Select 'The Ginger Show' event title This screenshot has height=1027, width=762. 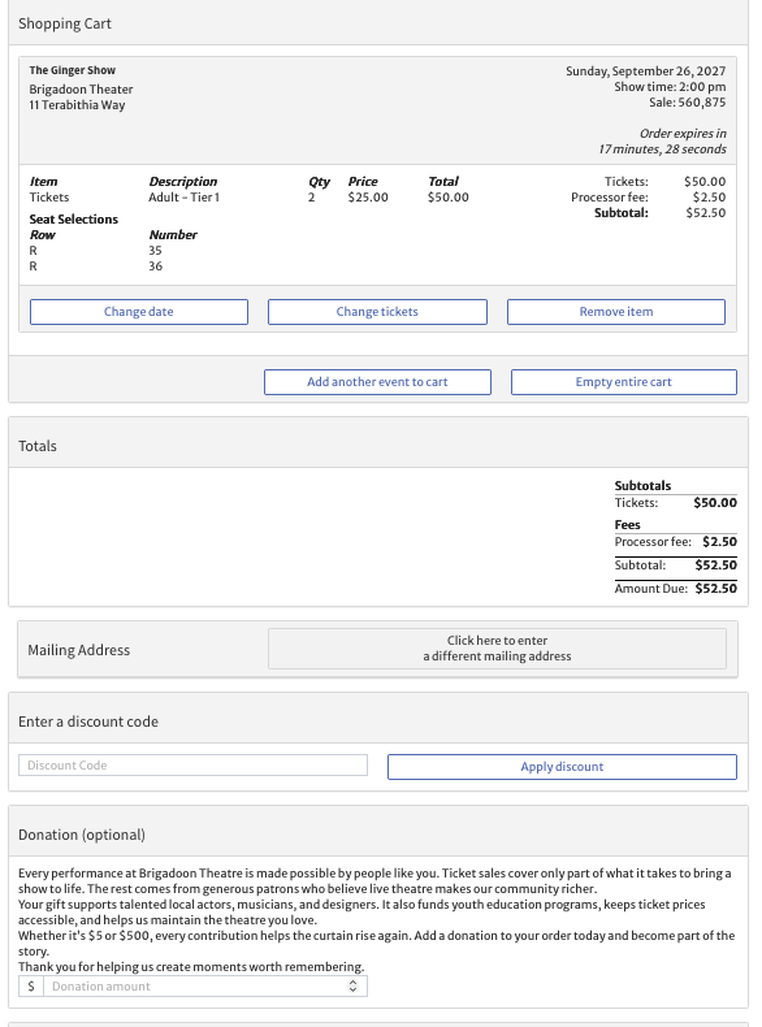[x=72, y=70]
